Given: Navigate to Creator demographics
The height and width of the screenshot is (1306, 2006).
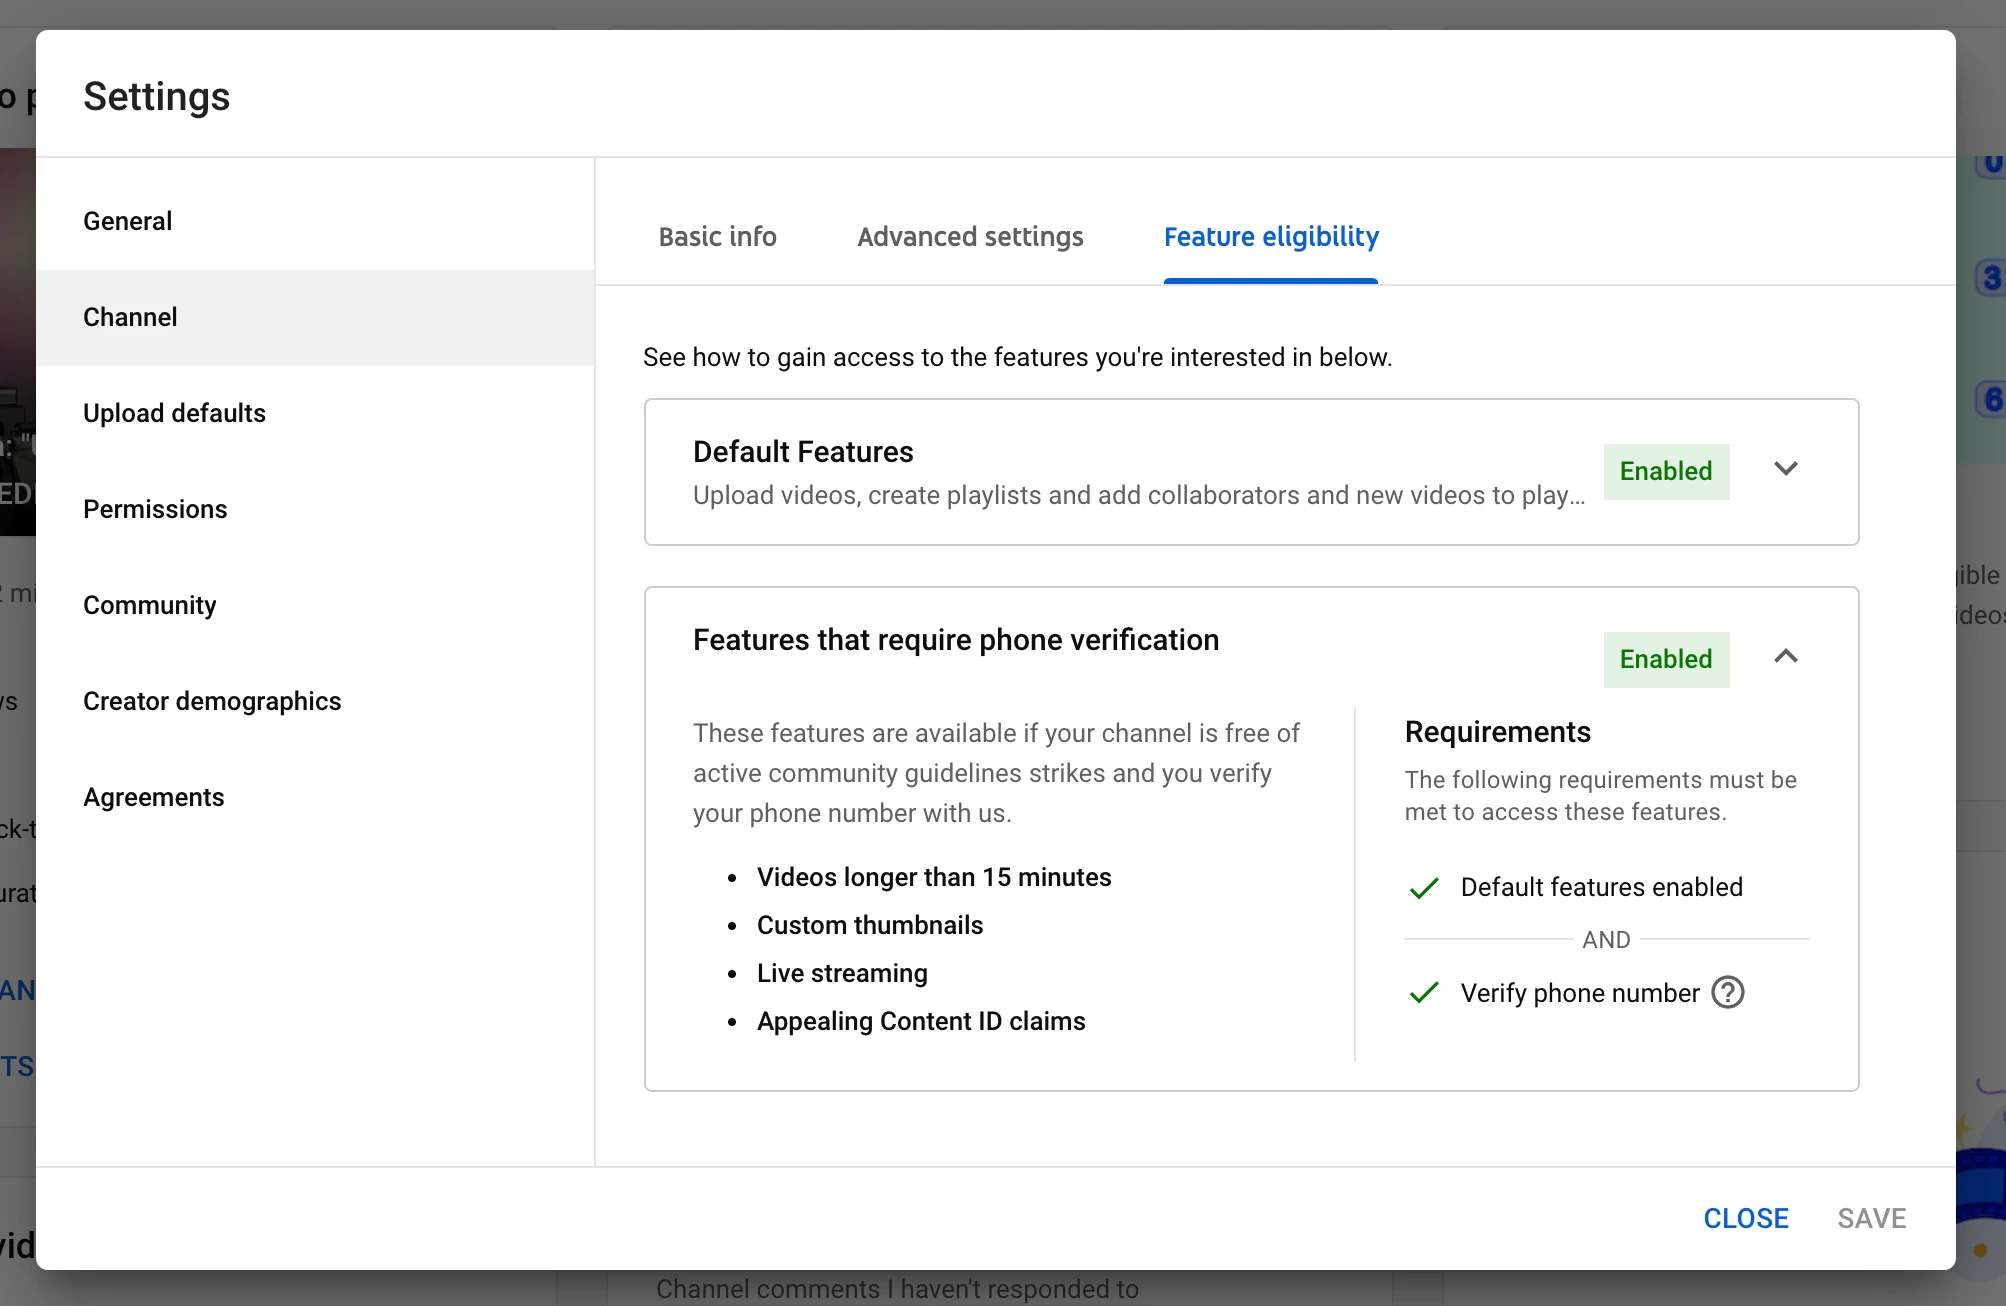Looking at the screenshot, I should (212, 701).
